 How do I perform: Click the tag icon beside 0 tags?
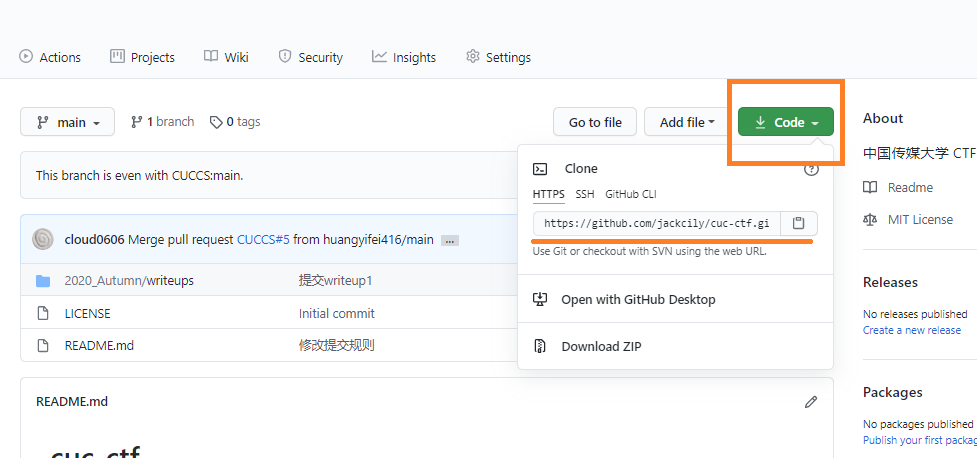(x=216, y=123)
